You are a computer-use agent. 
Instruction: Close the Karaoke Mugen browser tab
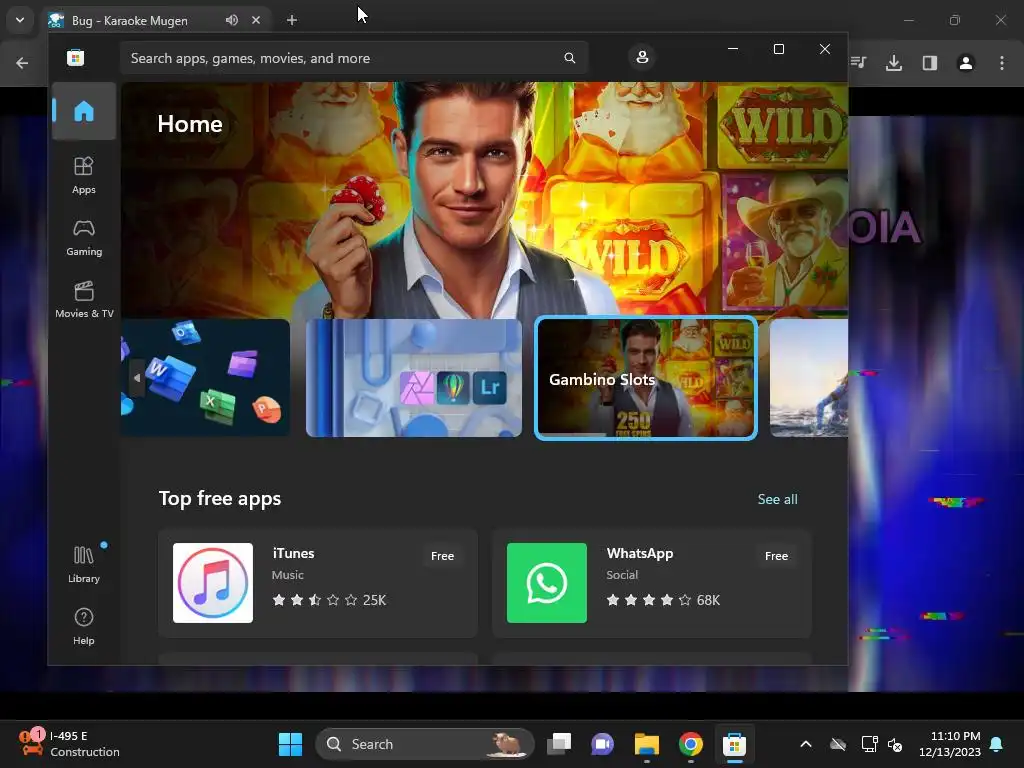pyautogui.click(x=256, y=20)
